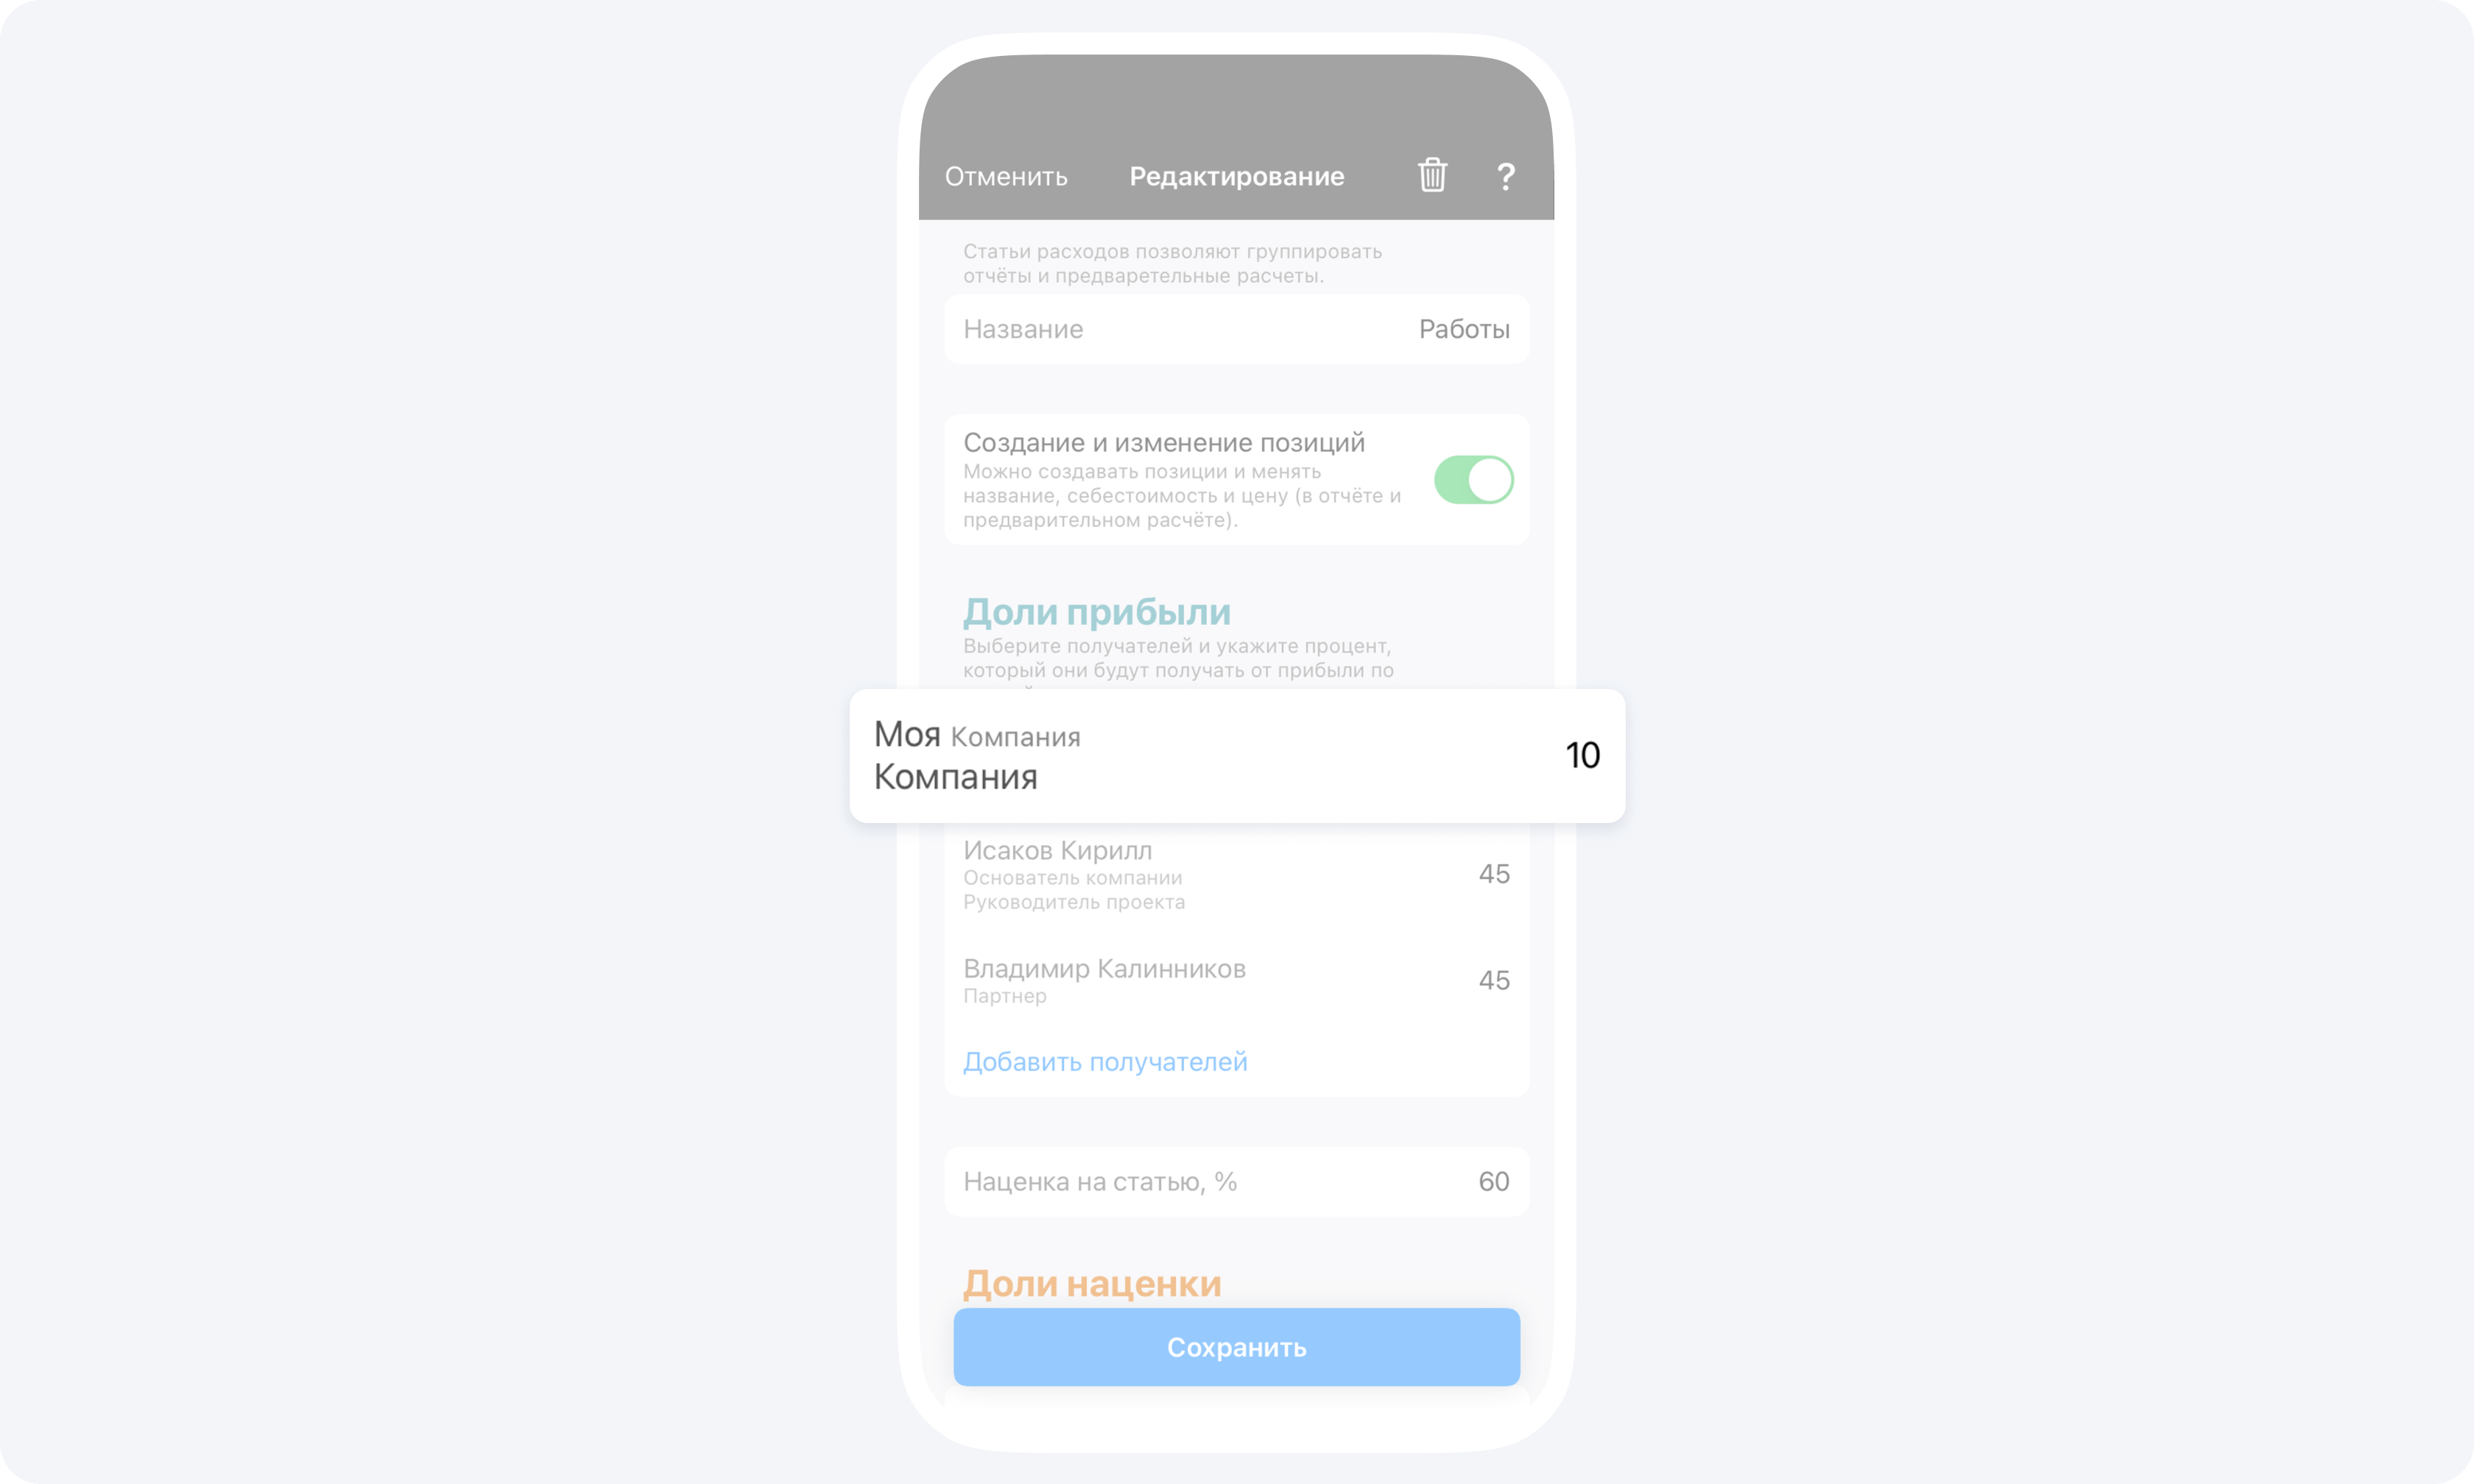The height and width of the screenshot is (1484, 2474).
Task: Click the Добавить получателей link
Action: pyautogui.click(x=1105, y=1062)
